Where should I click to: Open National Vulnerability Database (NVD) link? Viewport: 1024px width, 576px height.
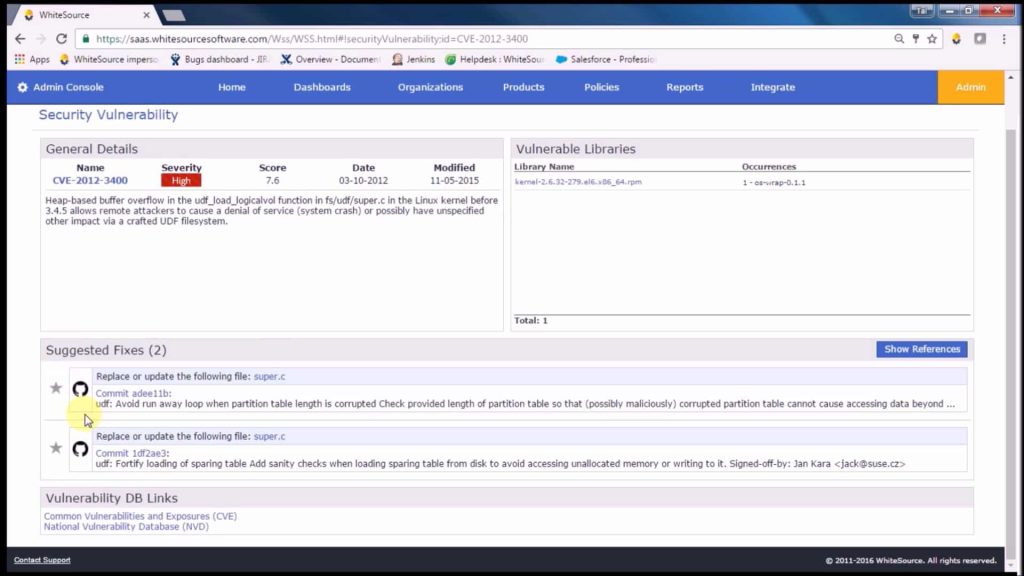[x=127, y=527]
